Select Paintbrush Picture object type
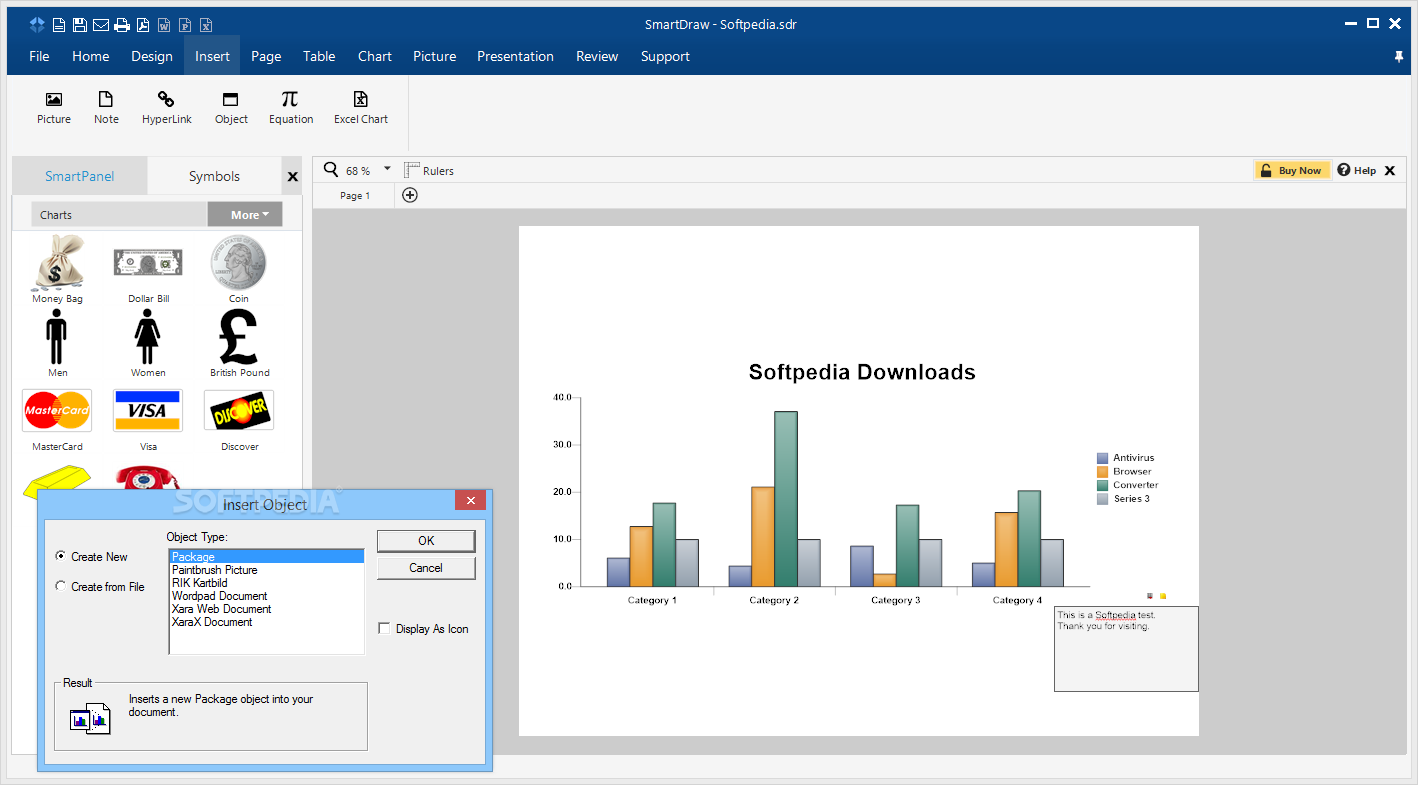The image size is (1418, 785). tap(266, 570)
